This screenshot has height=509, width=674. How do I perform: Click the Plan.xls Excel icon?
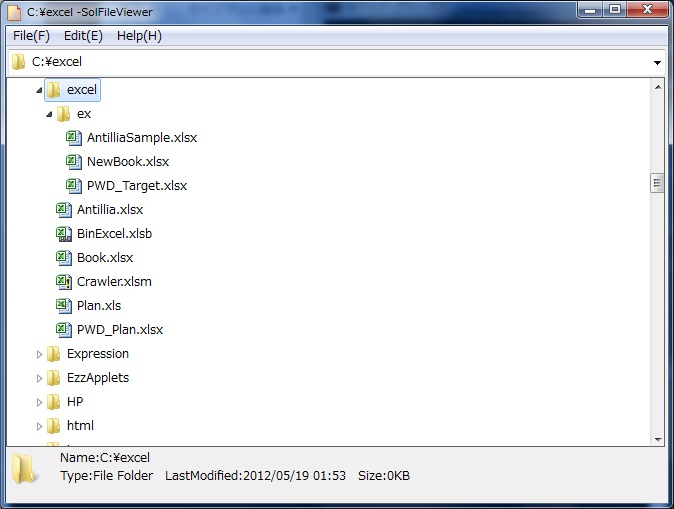point(64,306)
